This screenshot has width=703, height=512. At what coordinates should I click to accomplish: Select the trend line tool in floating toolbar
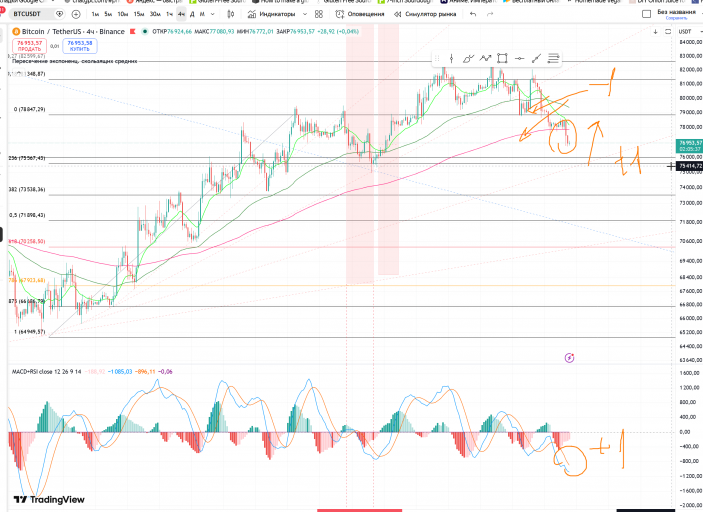[x=536, y=58]
